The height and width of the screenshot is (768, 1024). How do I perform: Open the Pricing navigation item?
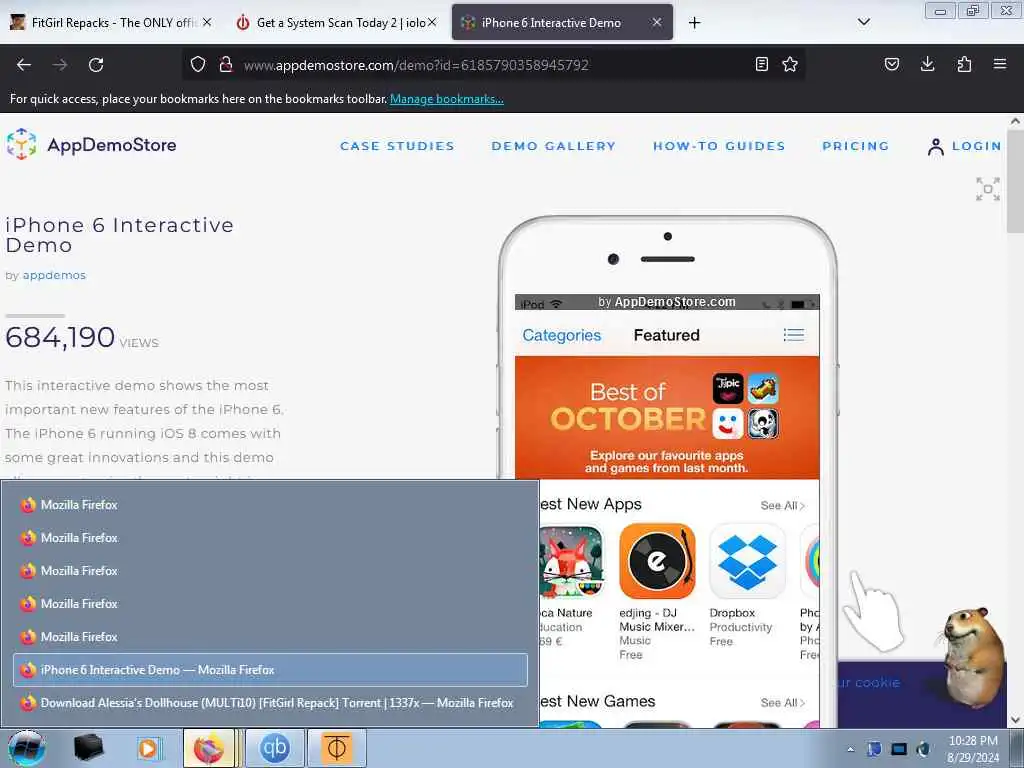pos(856,146)
